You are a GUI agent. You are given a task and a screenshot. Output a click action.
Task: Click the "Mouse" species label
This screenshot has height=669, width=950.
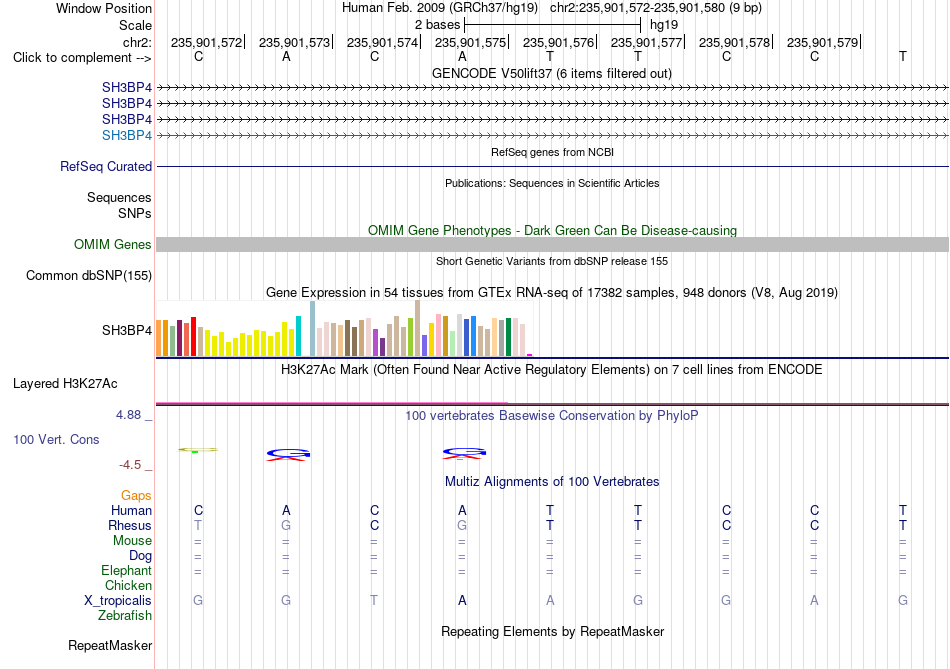point(132,541)
